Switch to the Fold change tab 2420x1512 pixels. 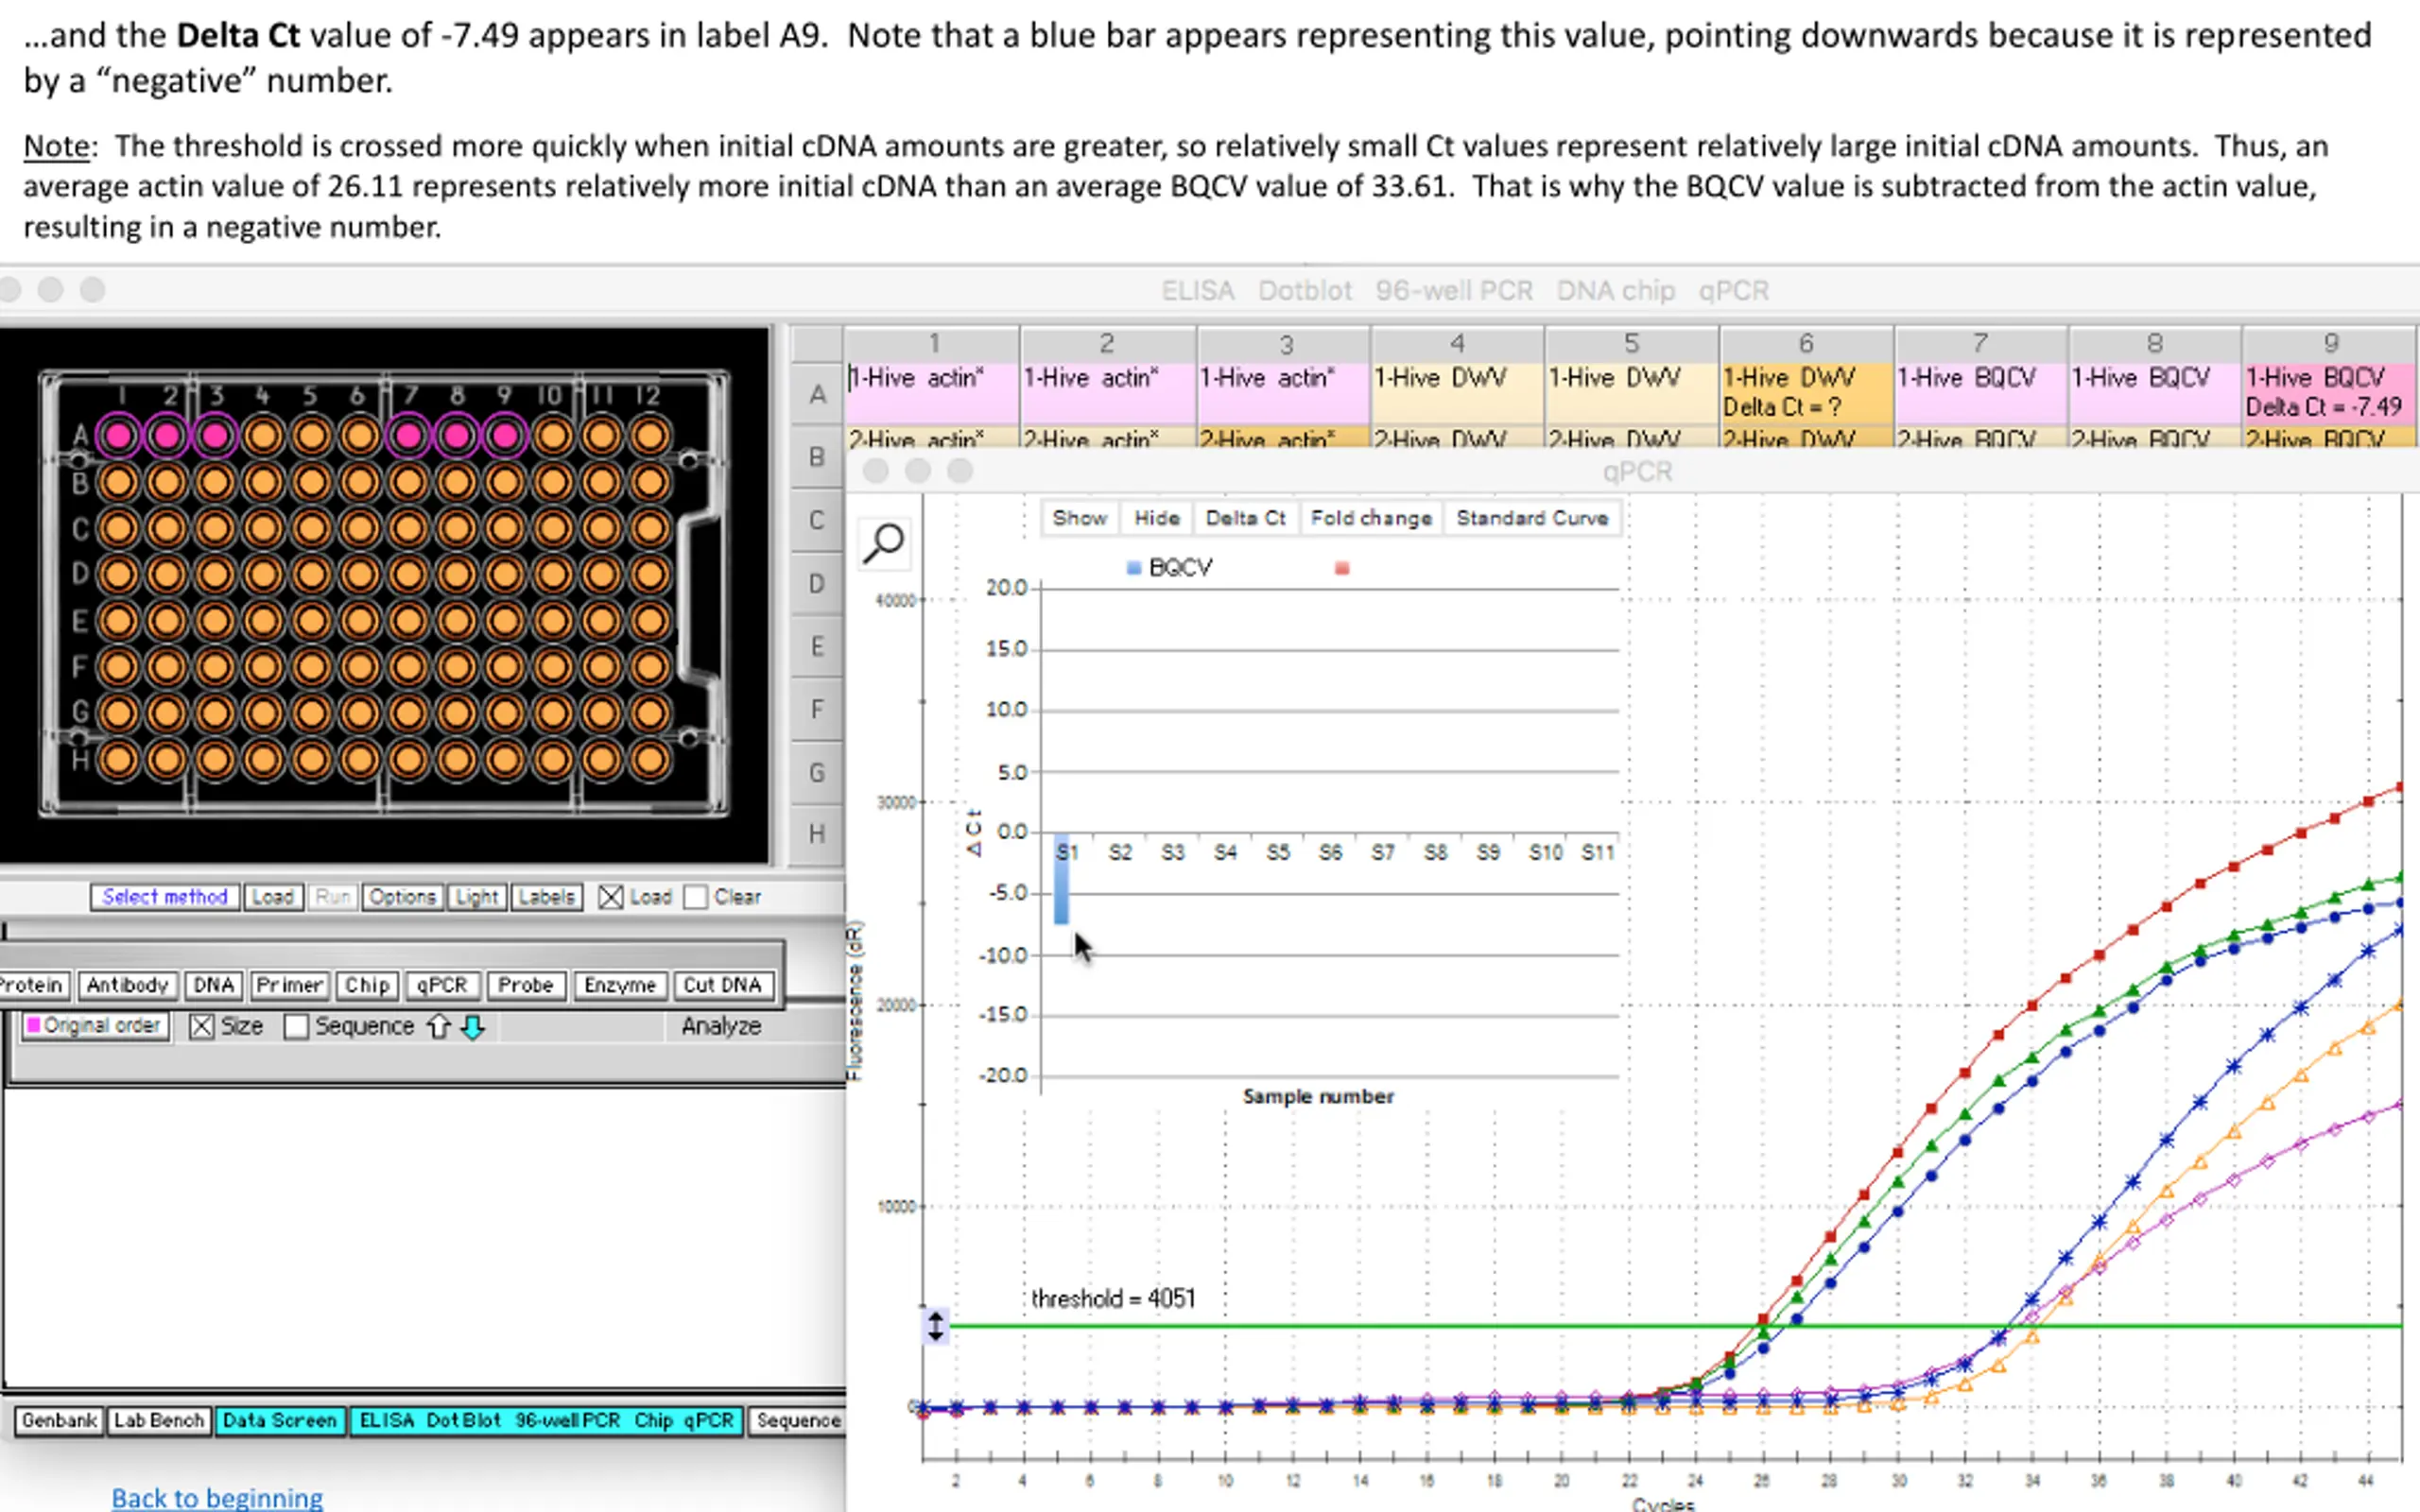[x=1371, y=518]
